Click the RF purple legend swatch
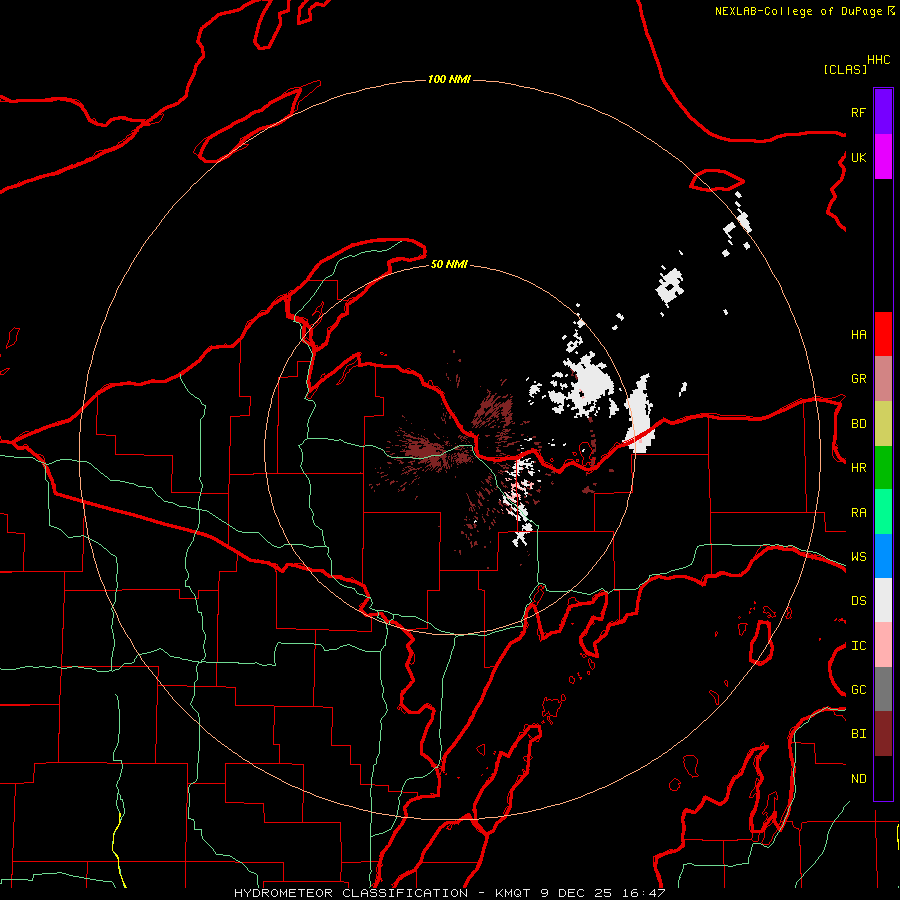Screen dimensions: 900x900 tap(883, 112)
